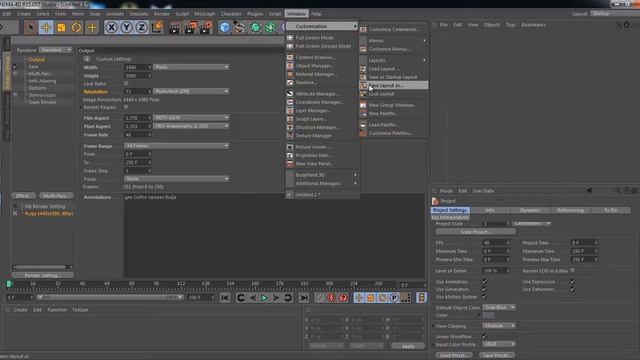Open the MoGraph menu
This screenshot has height=360, width=640.
tap(204, 13)
